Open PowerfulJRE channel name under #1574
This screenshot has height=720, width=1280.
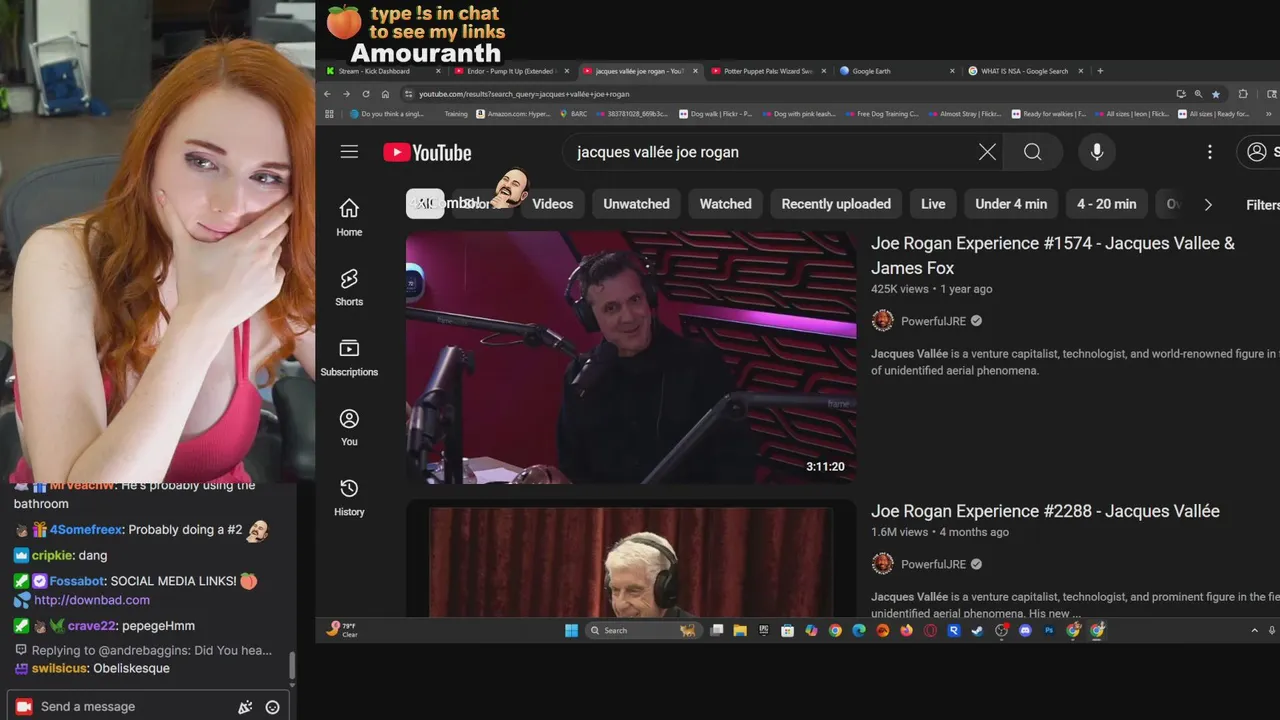[934, 321]
